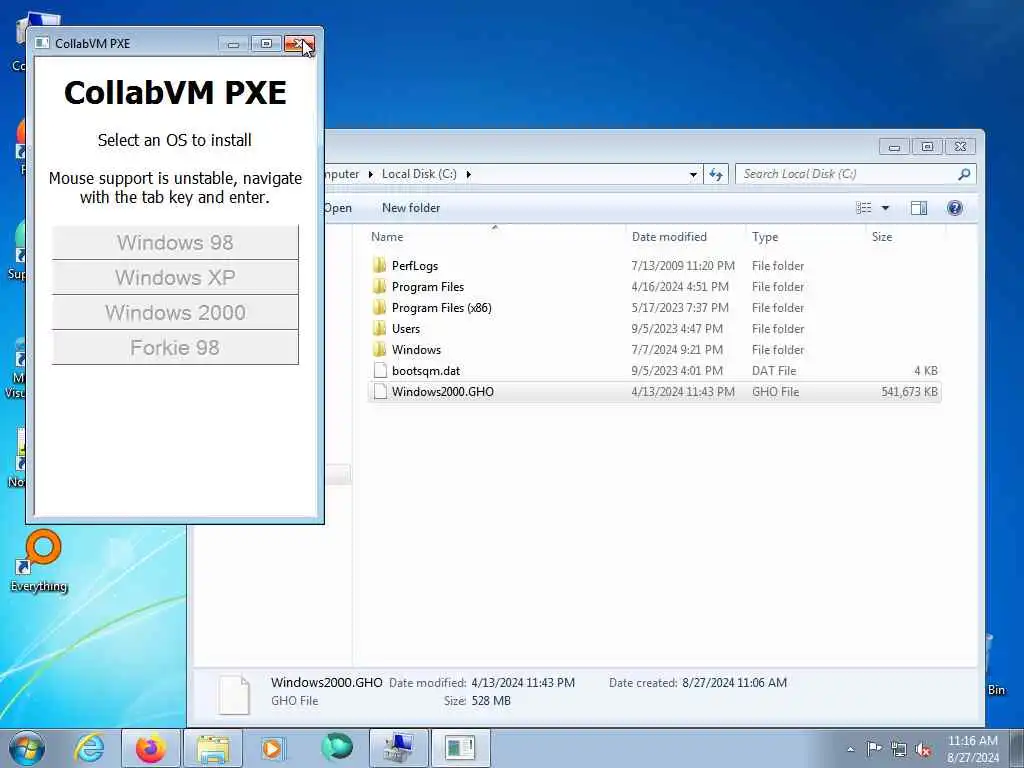Click Windows2000.GHO details pane thumbnail
The image size is (1024, 768).
coord(234,694)
